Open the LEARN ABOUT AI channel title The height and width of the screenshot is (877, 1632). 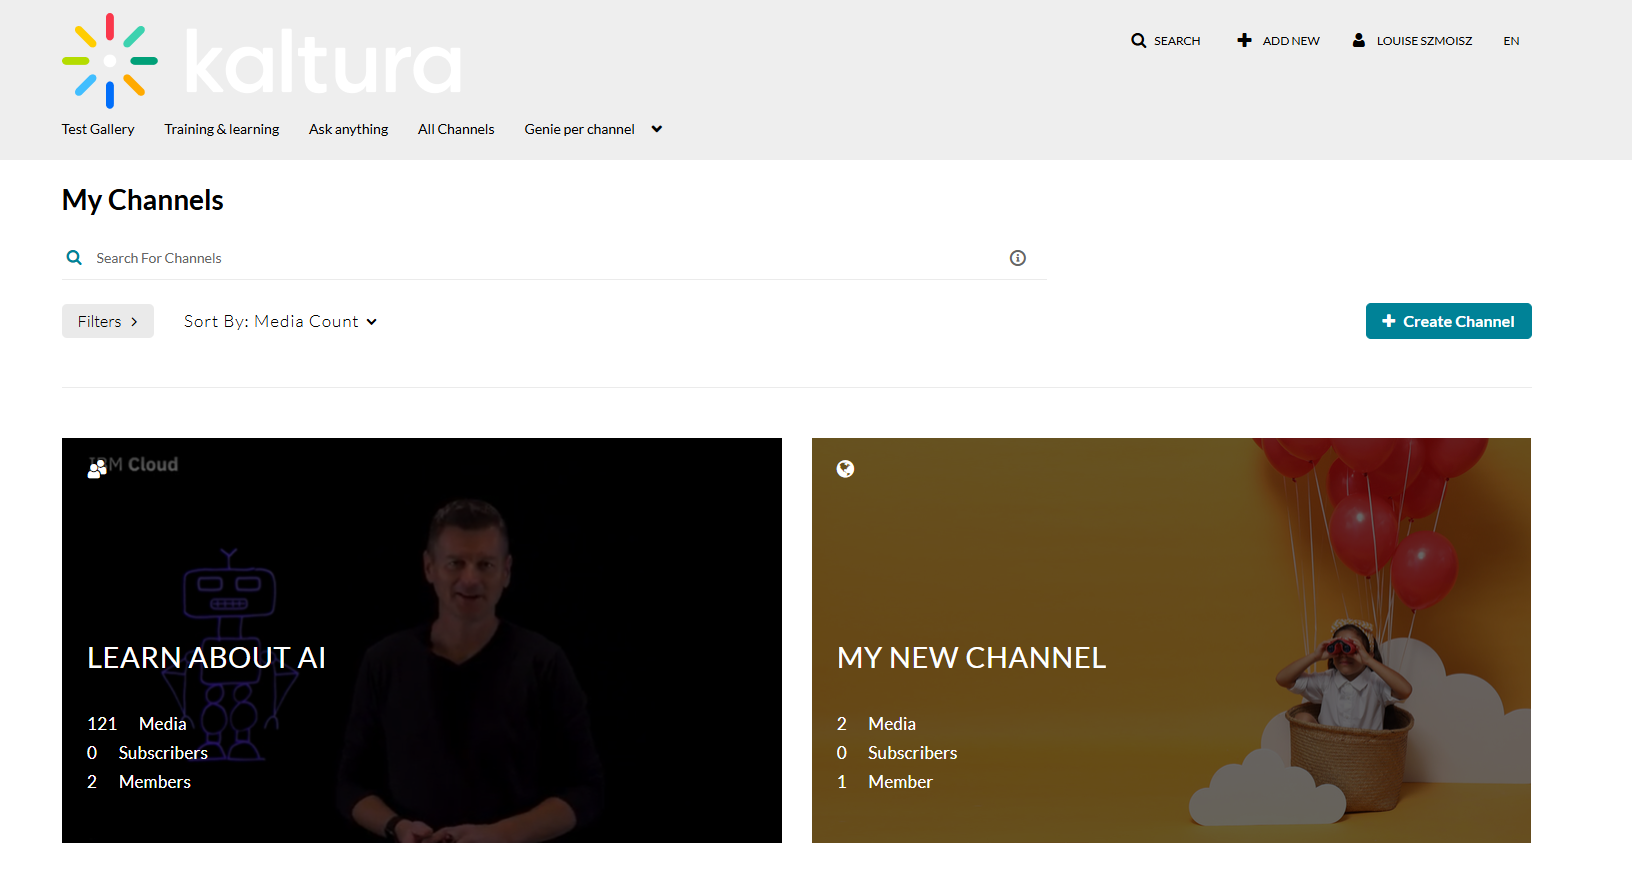[207, 657]
